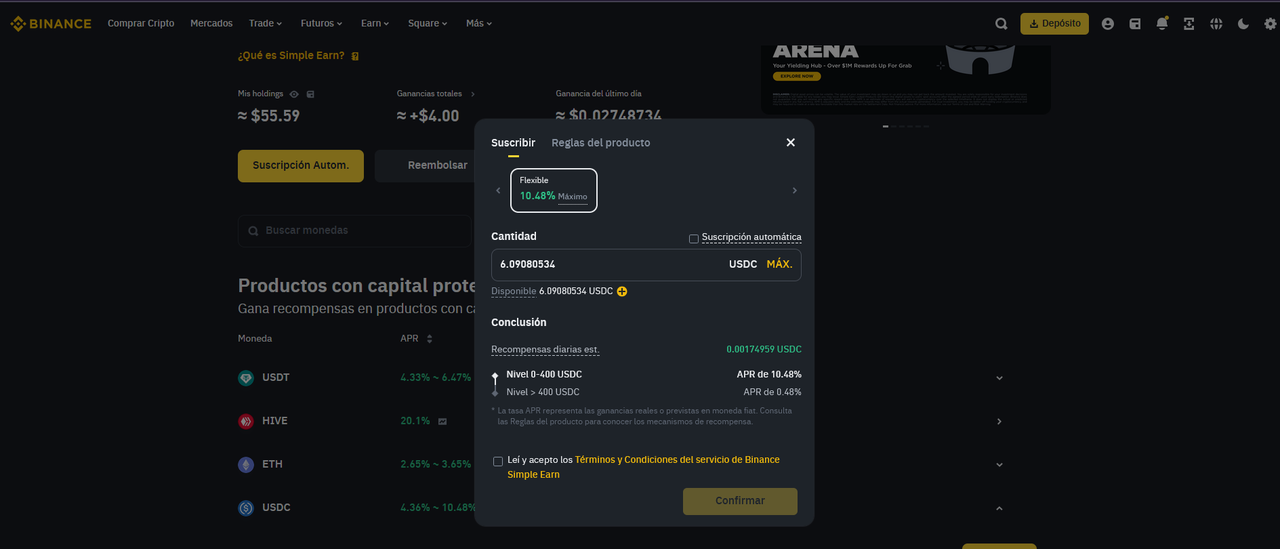1280x549 pixels.
Task: Click the yellow plus icon beside Disponible
Action: pos(622,291)
